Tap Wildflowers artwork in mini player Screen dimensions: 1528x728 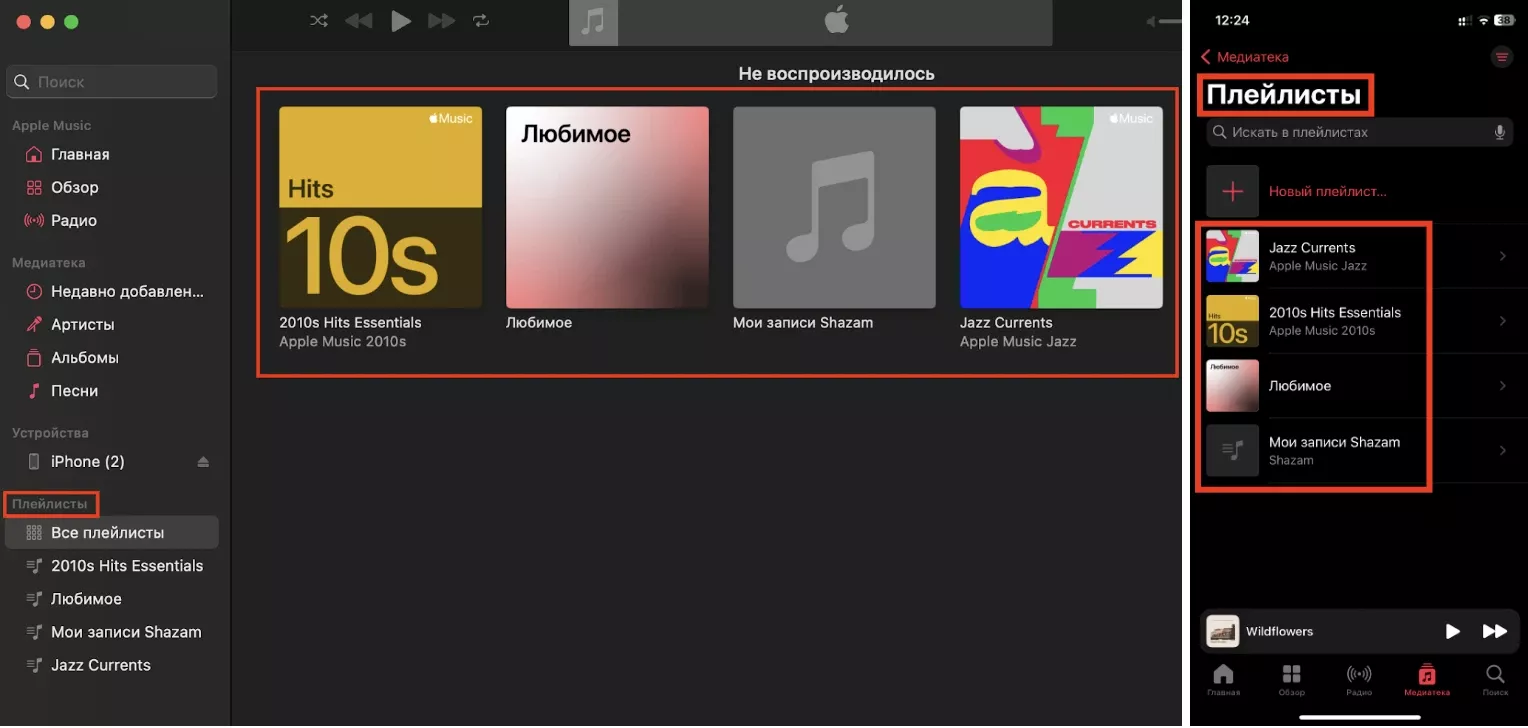(x=1223, y=631)
